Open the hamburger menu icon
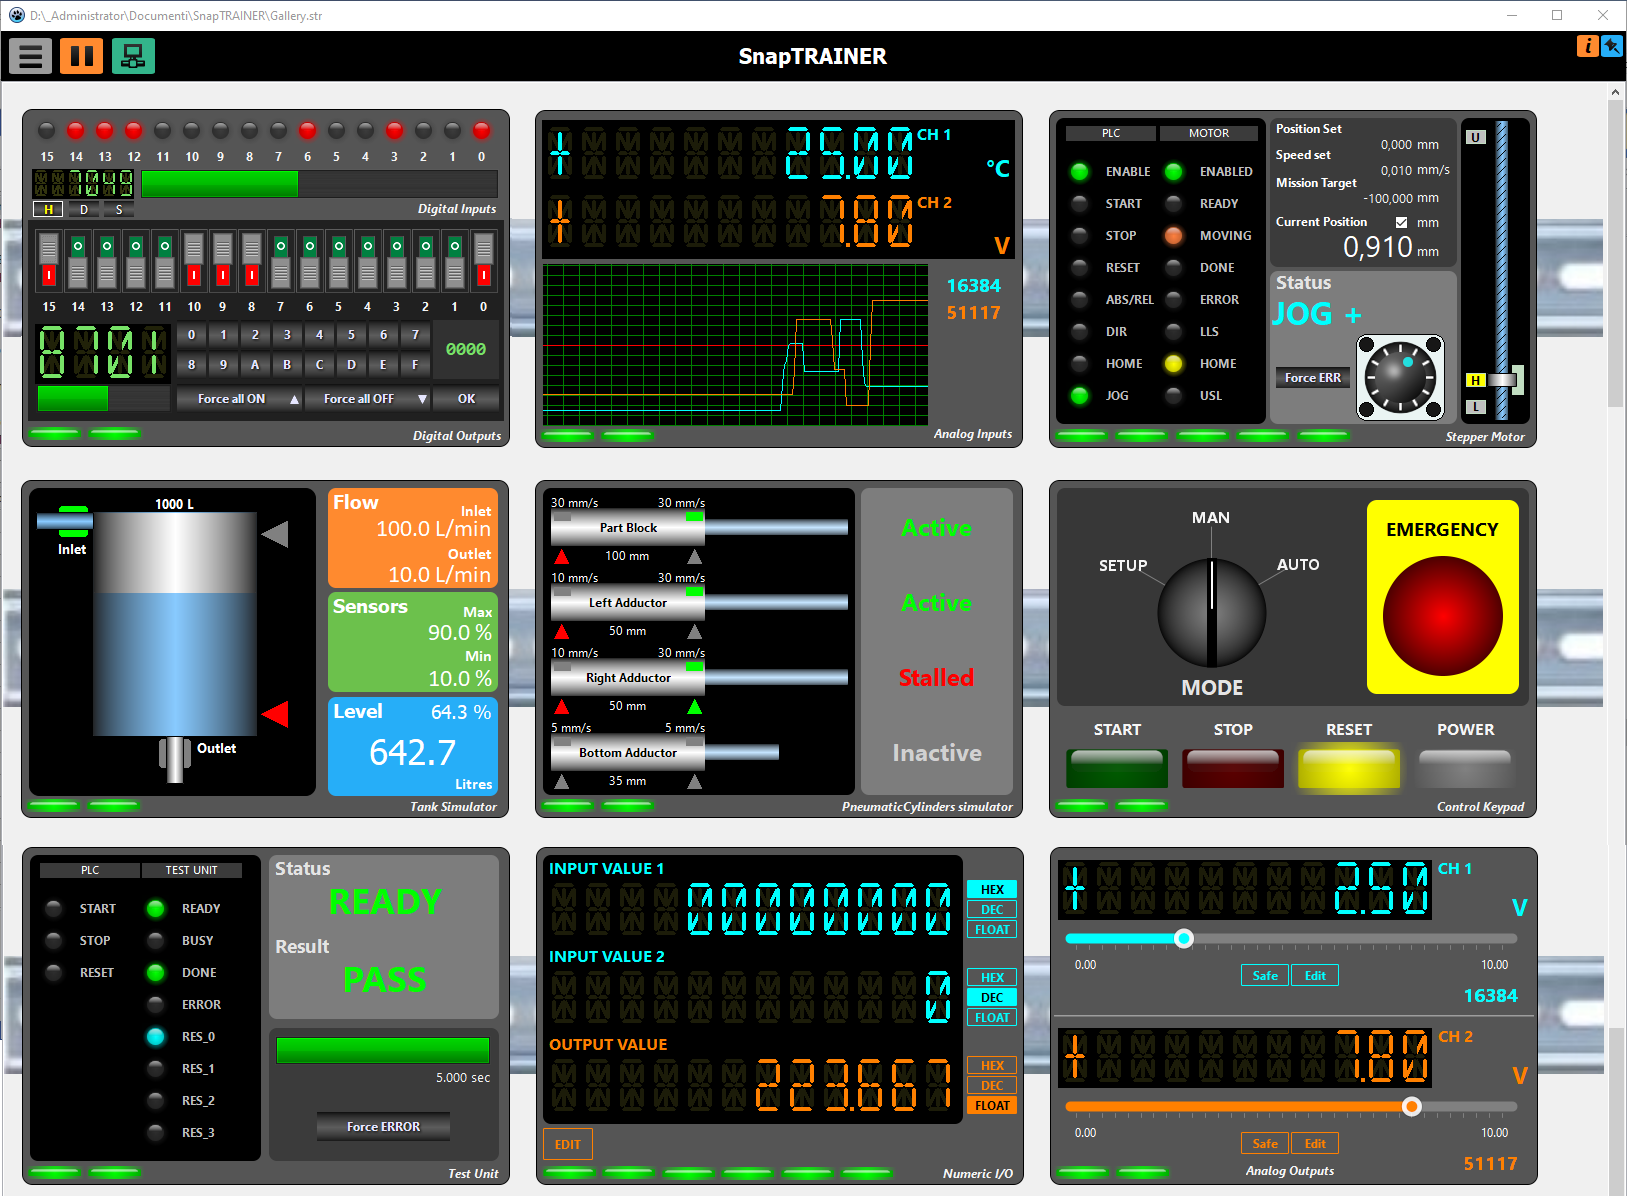This screenshot has height=1196, width=1627. [x=30, y=56]
